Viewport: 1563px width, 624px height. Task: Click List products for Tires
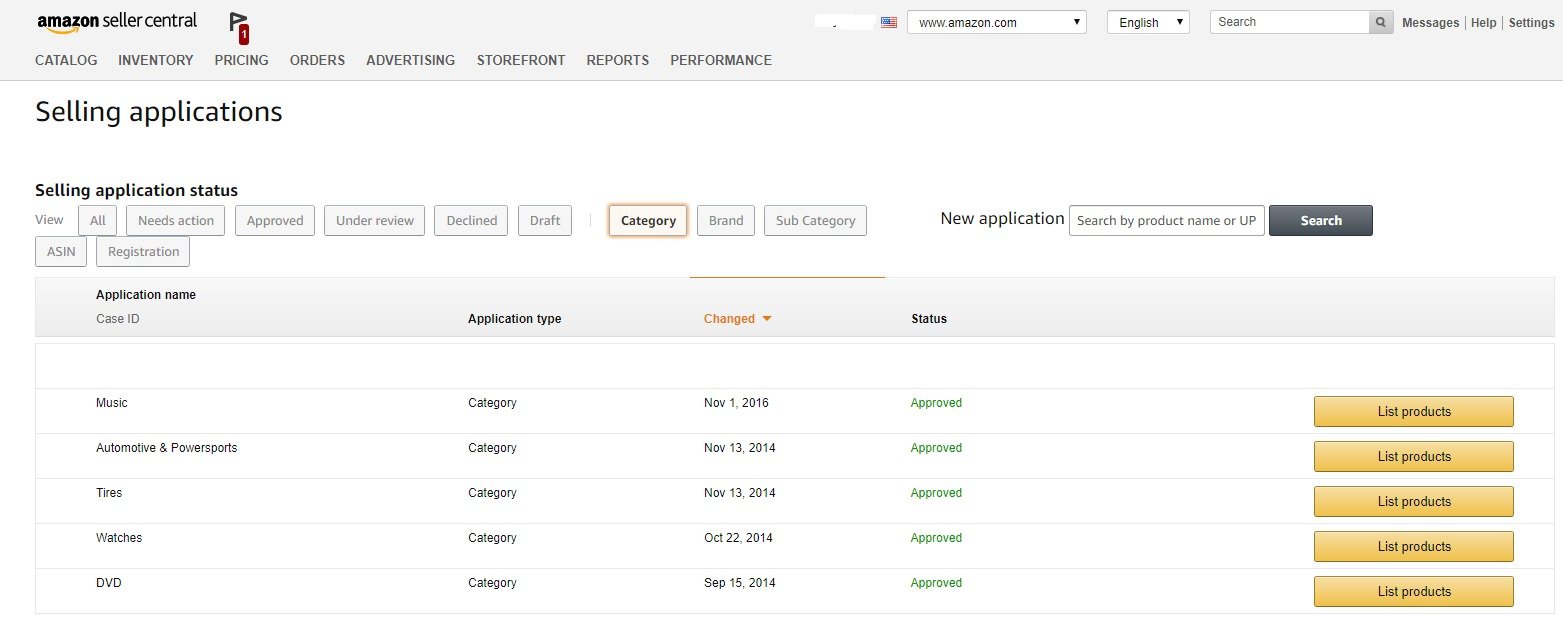tap(1414, 501)
